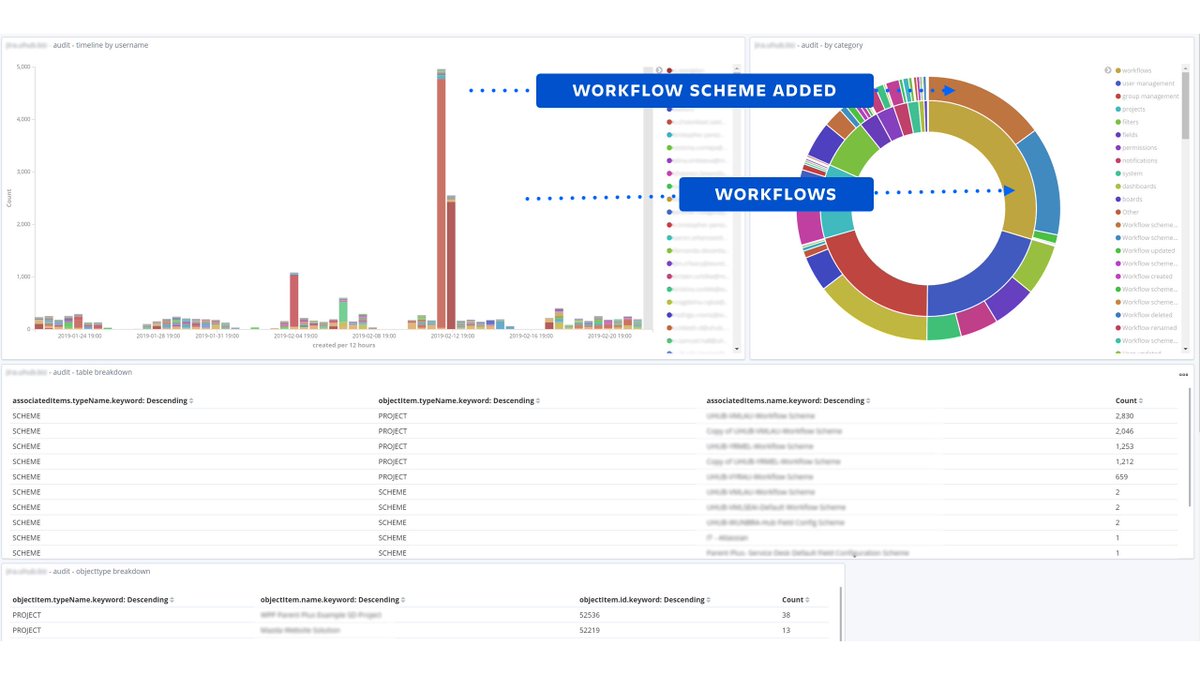Click the Workflow renamed legend icon
The height and width of the screenshot is (675, 1200).
1119,327
